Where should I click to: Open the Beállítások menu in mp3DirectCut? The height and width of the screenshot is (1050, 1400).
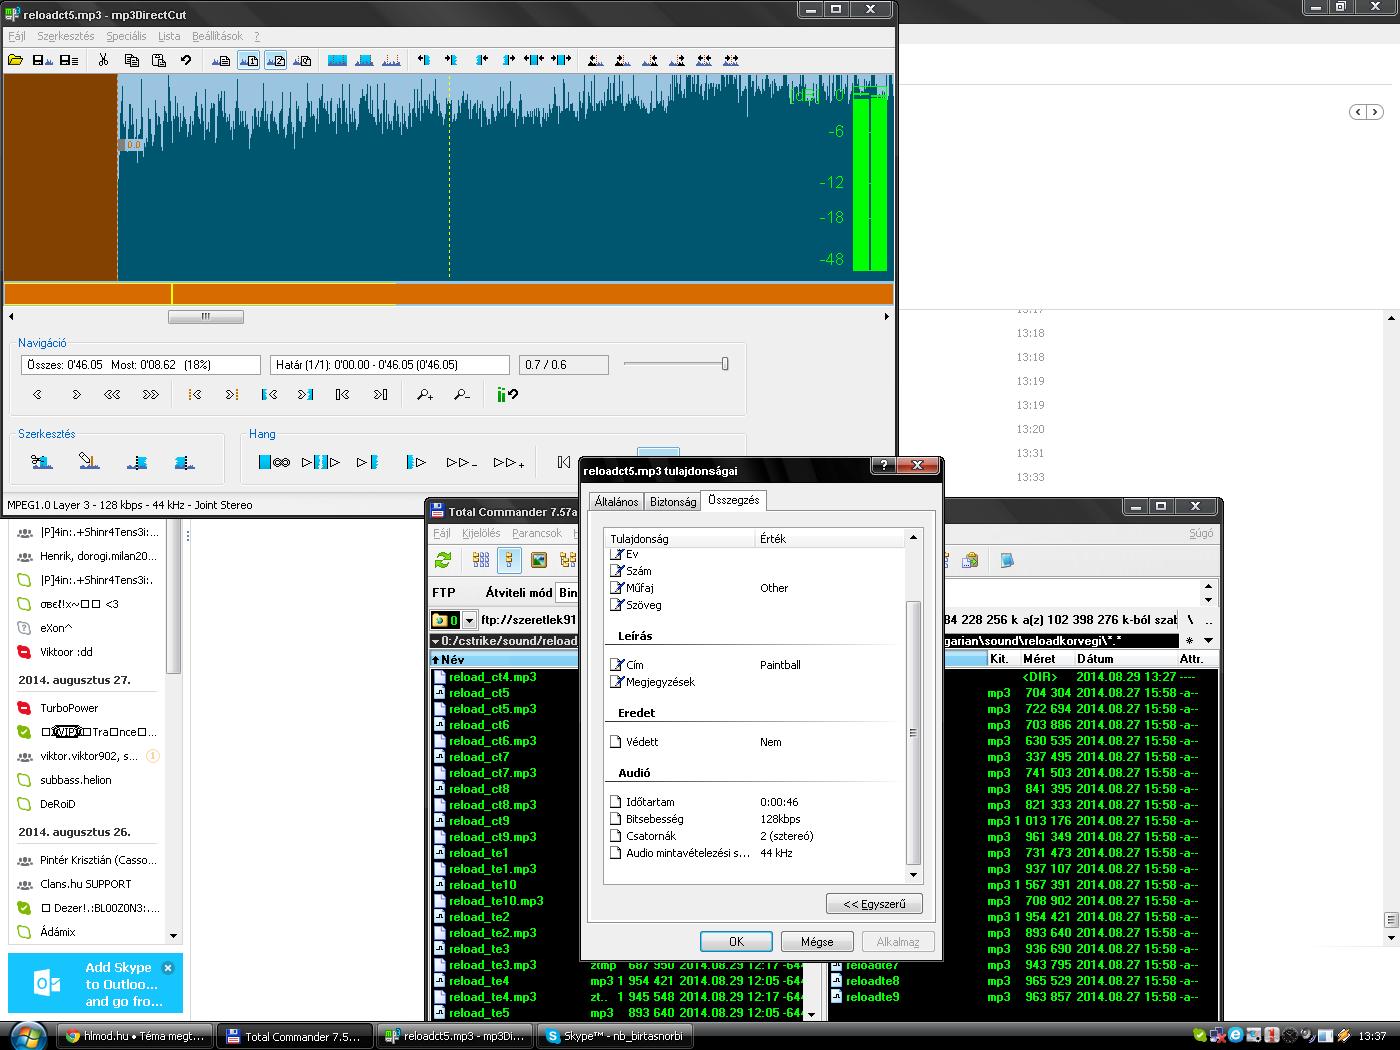[x=217, y=36]
